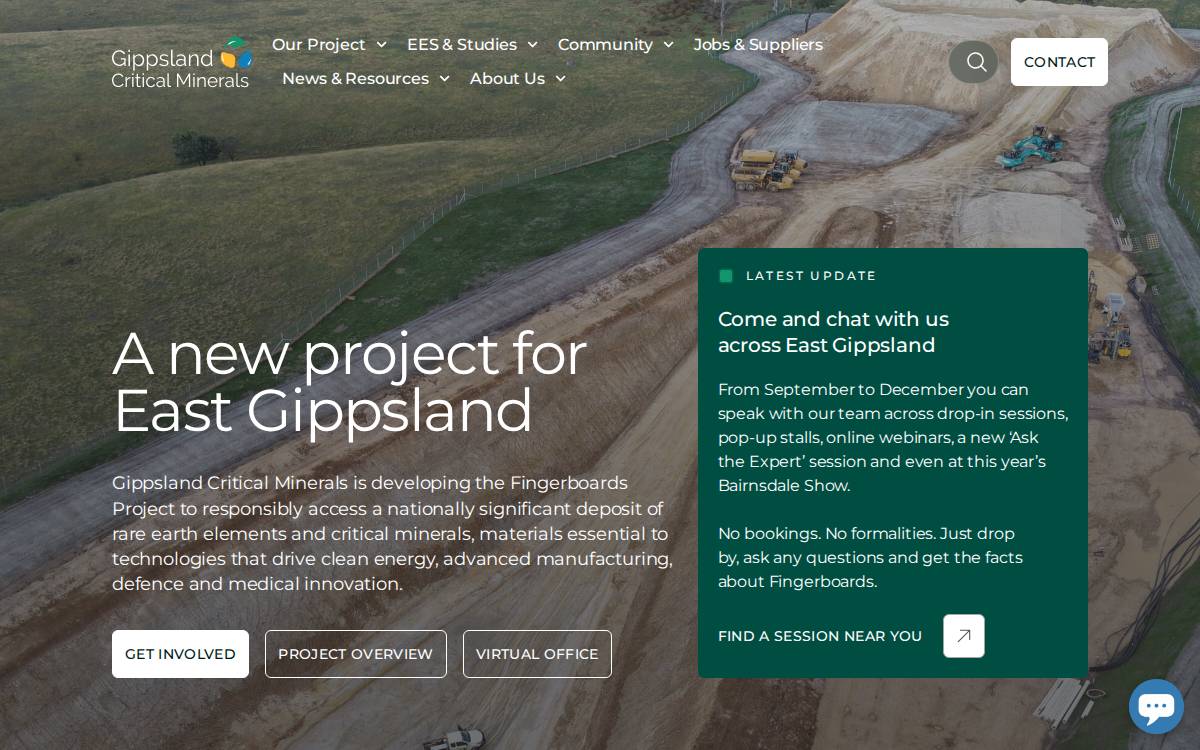This screenshot has width=1200, height=750.
Task: Open the chat bubble widget
Action: click(x=1156, y=707)
